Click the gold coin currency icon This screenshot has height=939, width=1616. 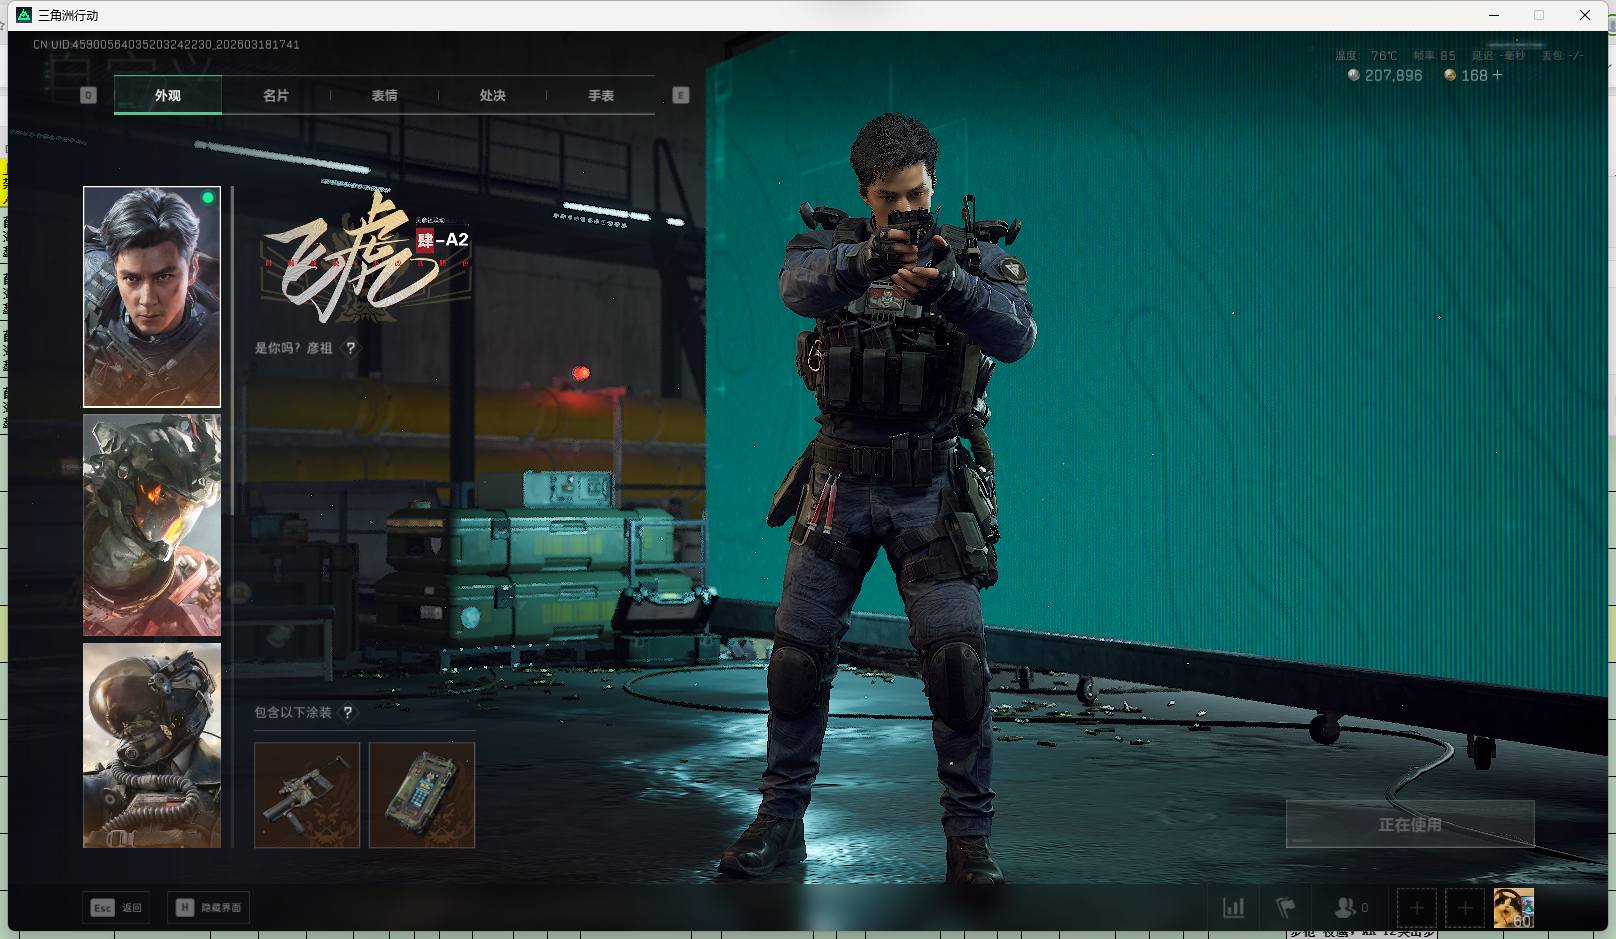[1450, 75]
